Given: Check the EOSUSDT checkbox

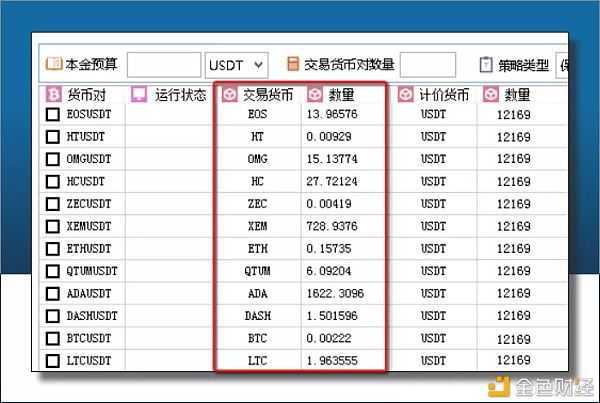Looking at the screenshot, I should [53, 114].
